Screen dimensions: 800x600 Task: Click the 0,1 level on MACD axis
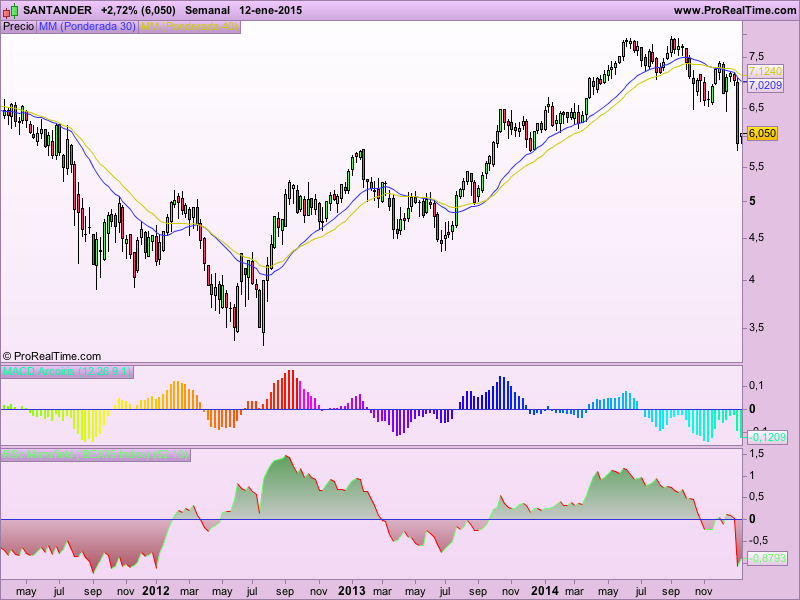click(x=756, y=386)
